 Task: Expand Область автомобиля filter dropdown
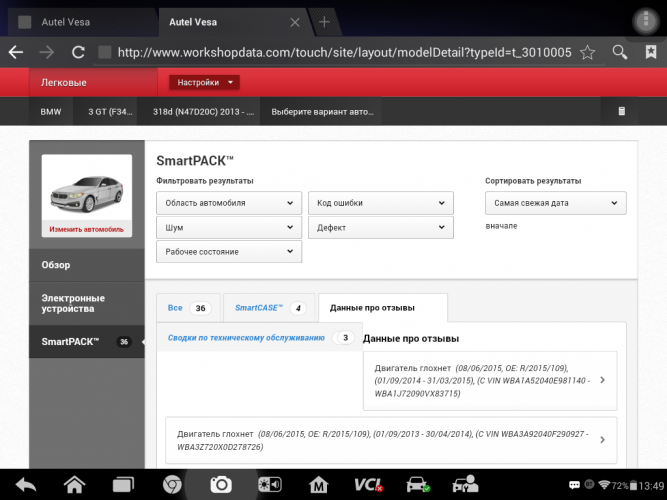[229, 203]
